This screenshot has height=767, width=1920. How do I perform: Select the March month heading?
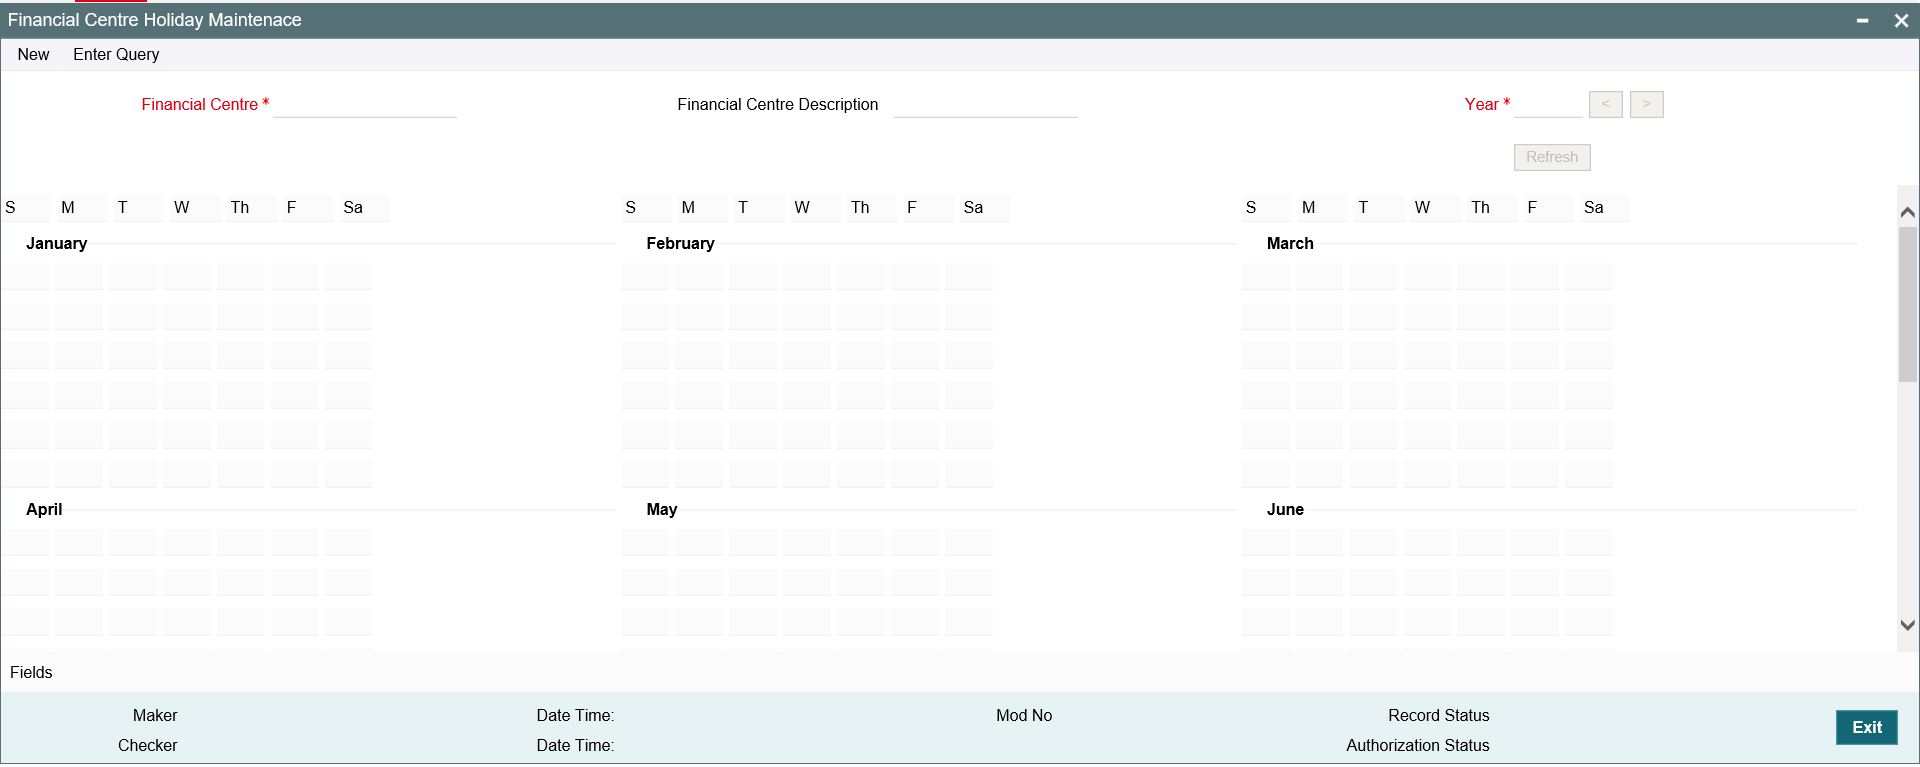tap(1290, 244)
